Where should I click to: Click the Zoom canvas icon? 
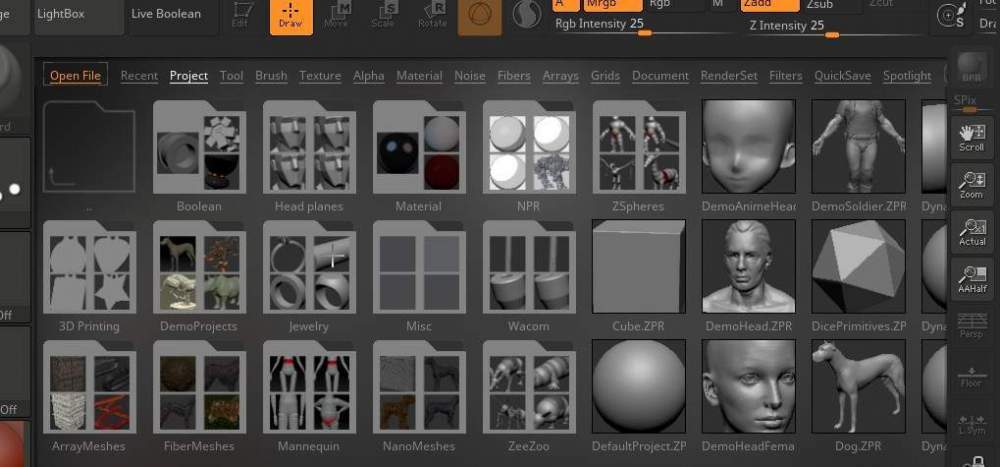coord(971,185)
